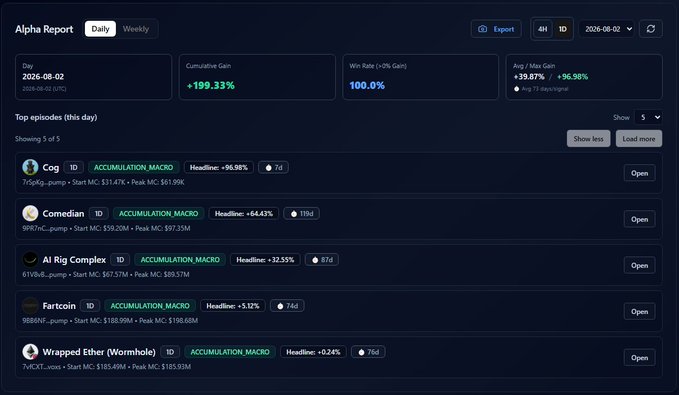Image resolution: width=679 pixels, height=395 pixels.
Task: Open the Wrapped Ether (Wormhole) episode
Action: pyautogui.click(x=640, y=358)
